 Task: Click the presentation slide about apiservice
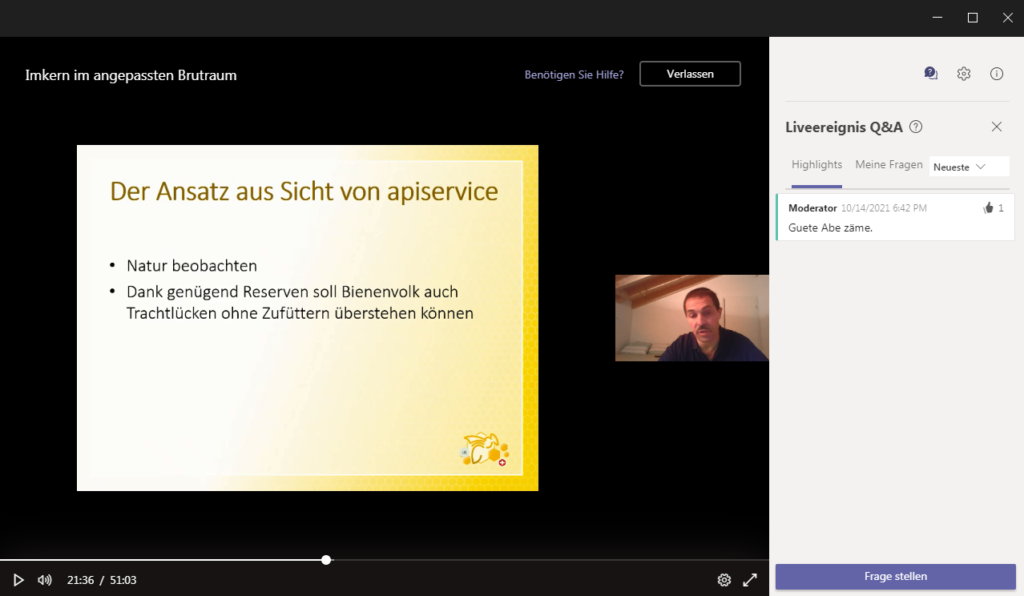tap(308, 318)
